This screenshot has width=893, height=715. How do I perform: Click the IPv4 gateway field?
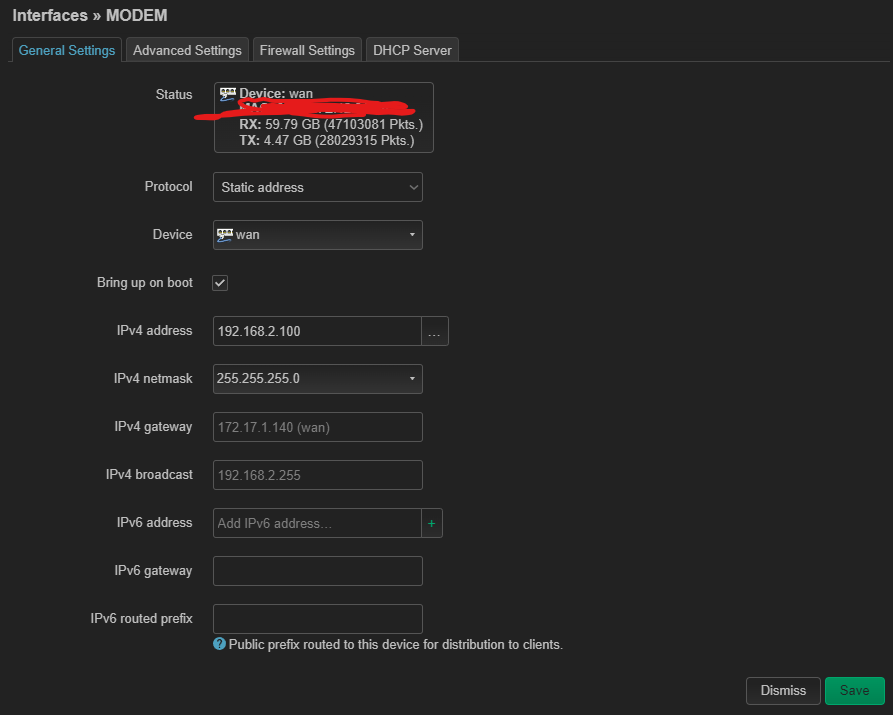(318, 427)
